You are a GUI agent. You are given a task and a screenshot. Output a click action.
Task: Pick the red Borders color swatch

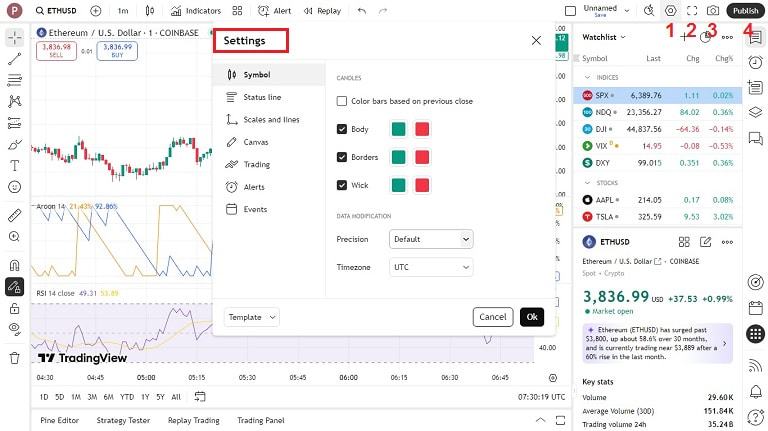[x=422, y=157]
